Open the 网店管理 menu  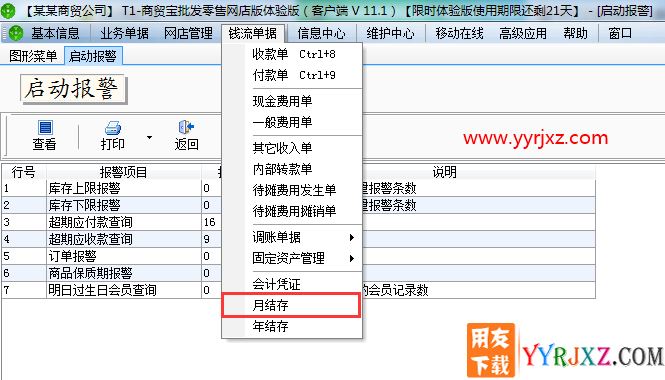[188, 33]
